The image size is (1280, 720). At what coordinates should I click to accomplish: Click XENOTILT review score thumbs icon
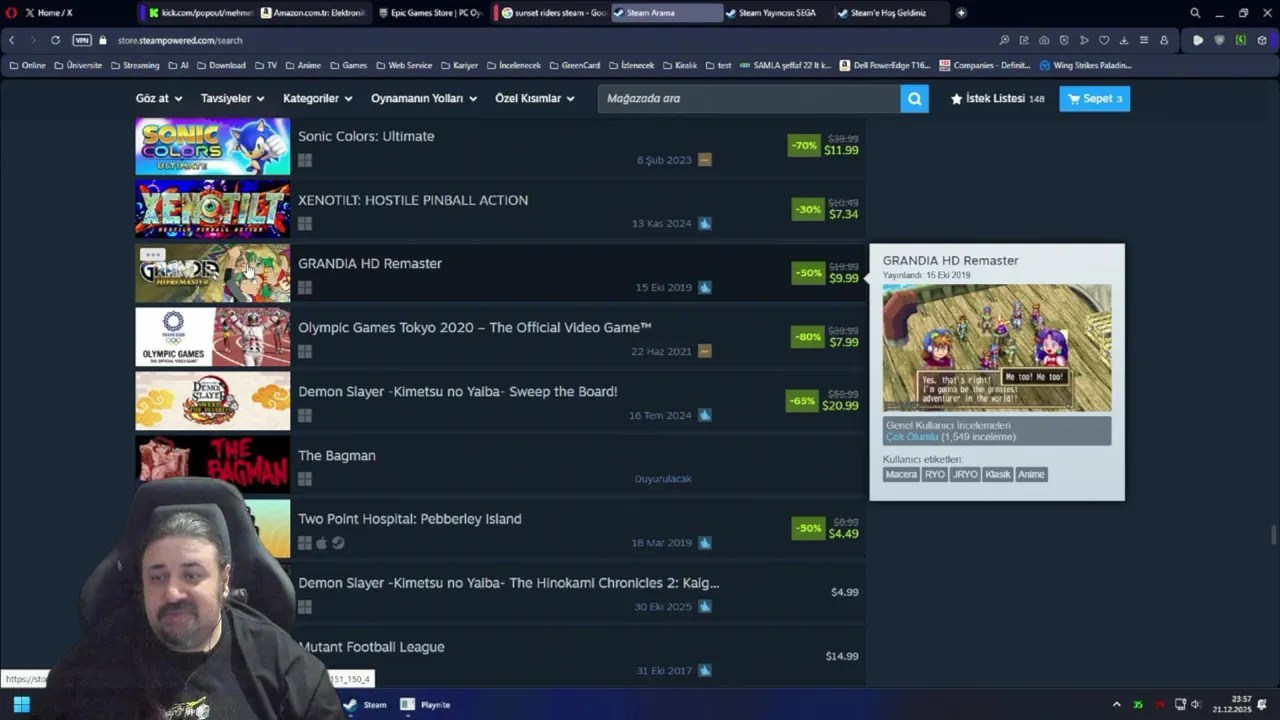coord(705,224)
